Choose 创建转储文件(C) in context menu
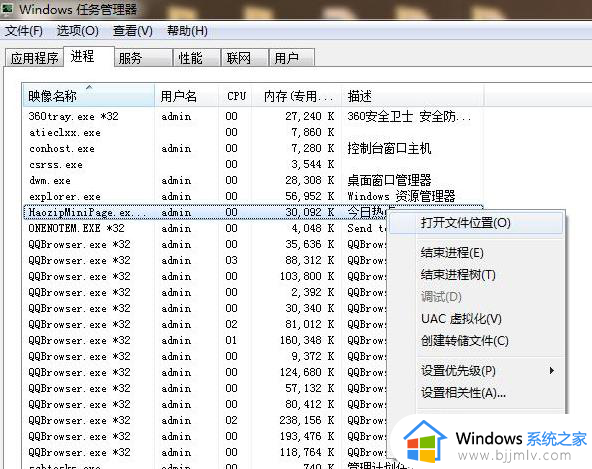 click(476, 341)
